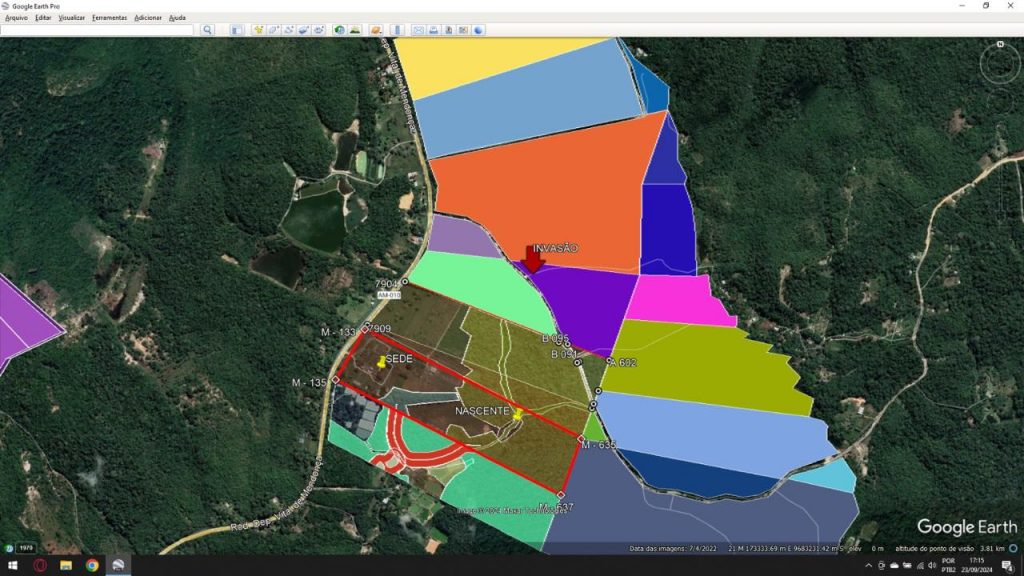Open the planet switcher dropdown

pyautogui.click(x=376, y=30)
